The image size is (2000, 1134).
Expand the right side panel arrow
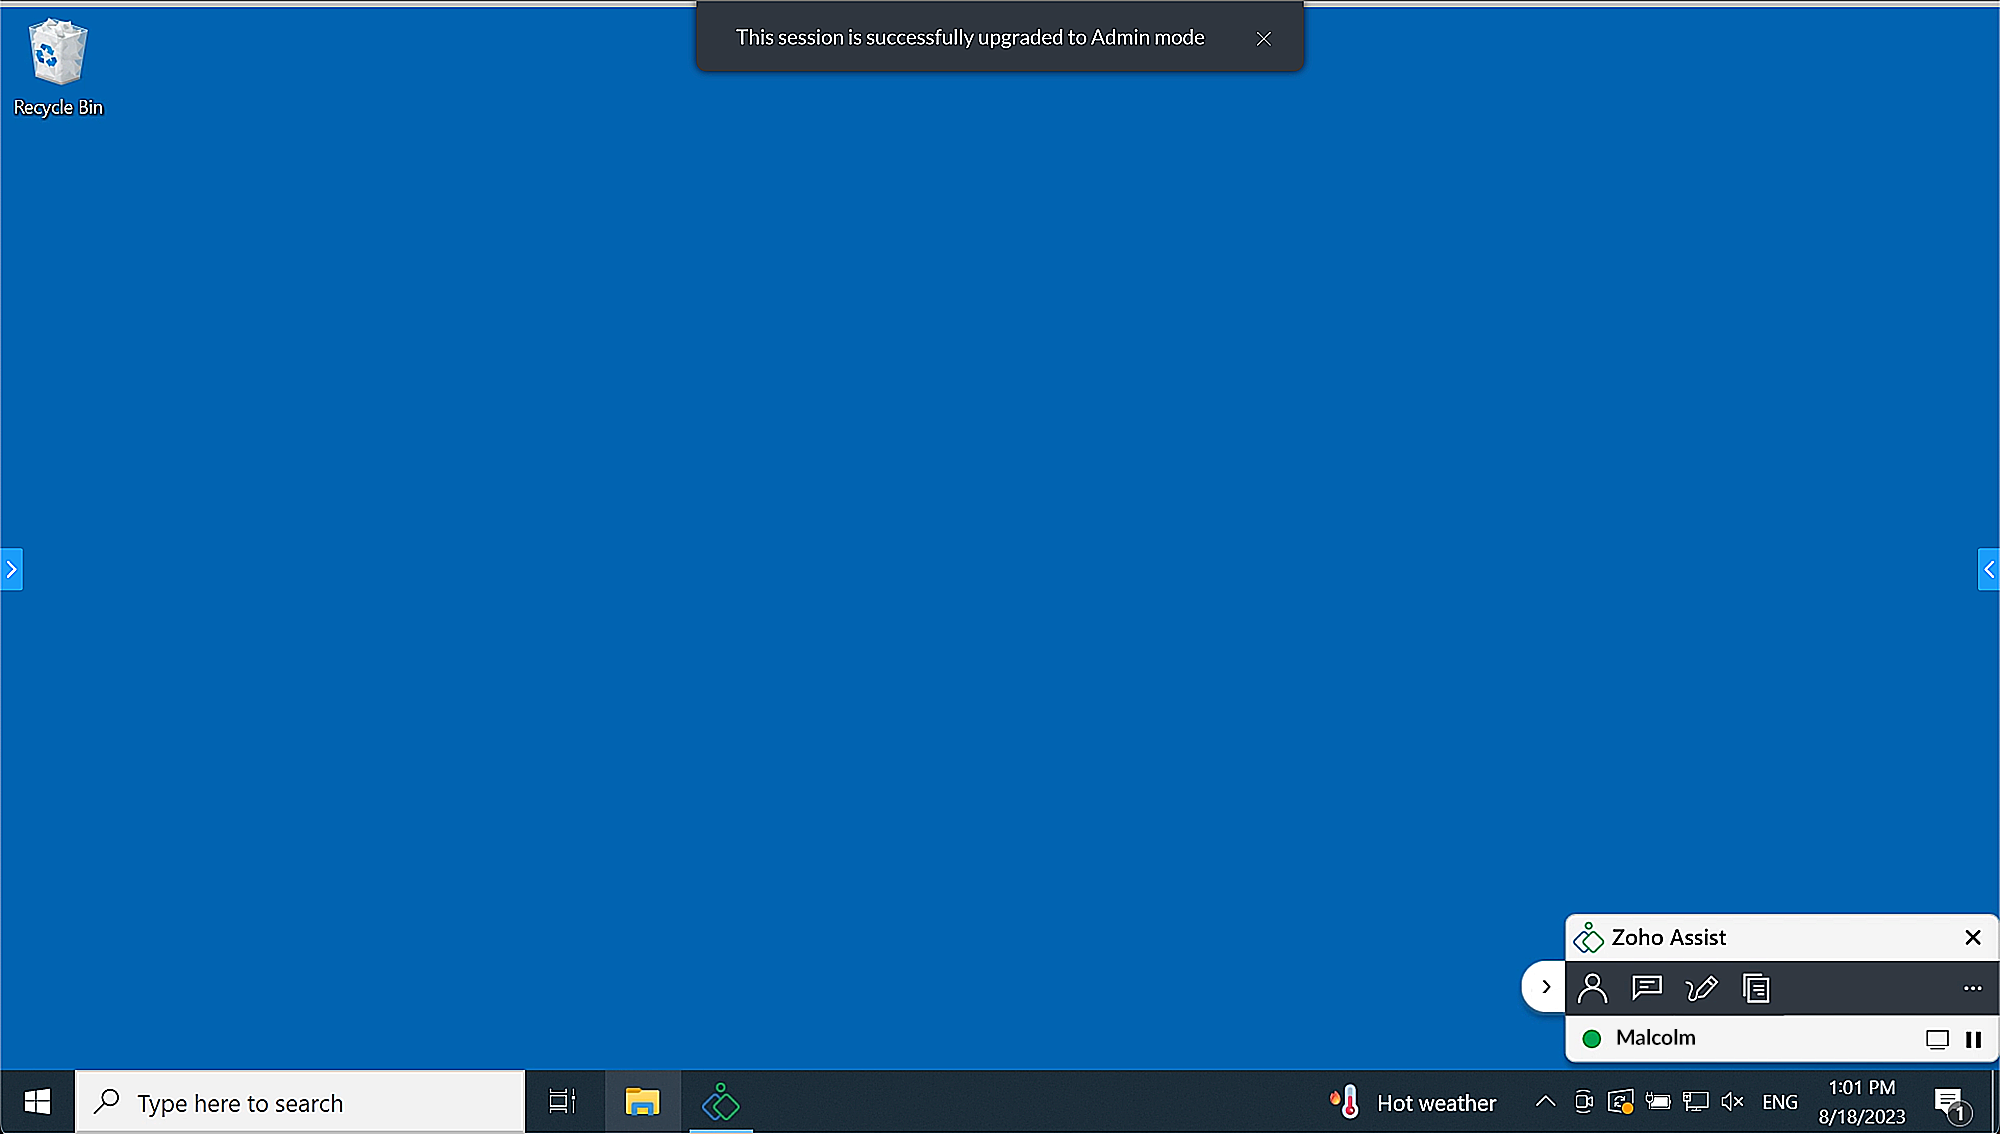pyautogui.click(x=1988, y=570)
